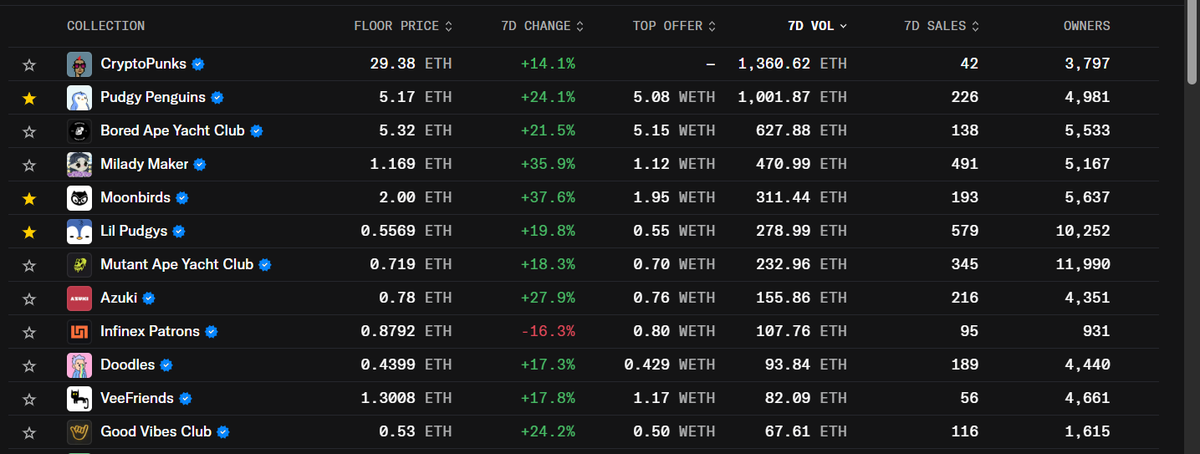
Task: Toggle the star next to Doodles
Action: click(x=29, y=366)
